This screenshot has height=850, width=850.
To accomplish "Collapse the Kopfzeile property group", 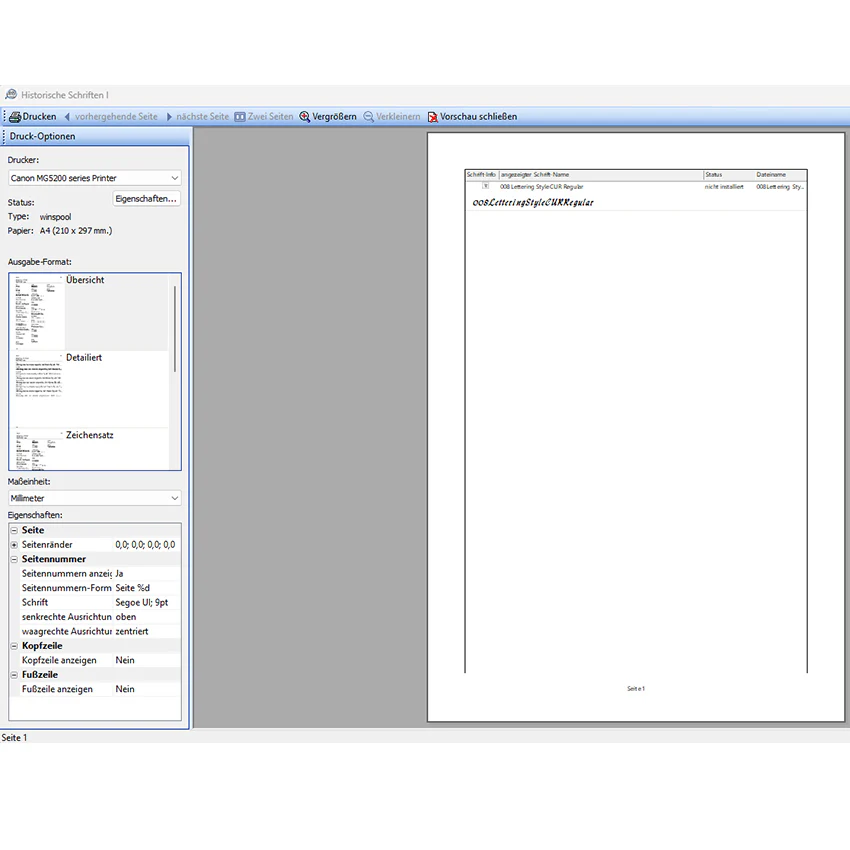I will 15,646.
